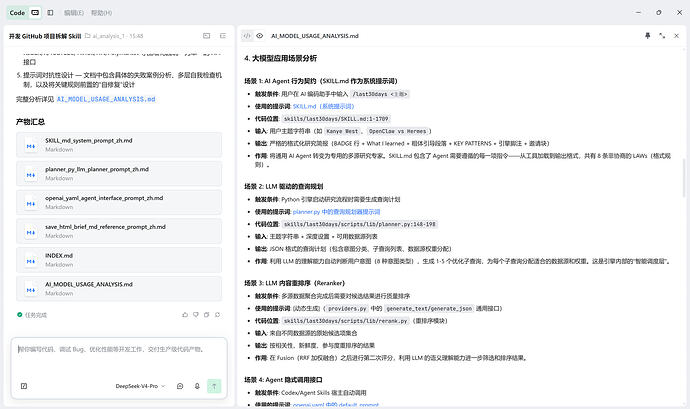Click the 场景 2: LLM 驱动的查询规划 heading

(x=284, y=186)
